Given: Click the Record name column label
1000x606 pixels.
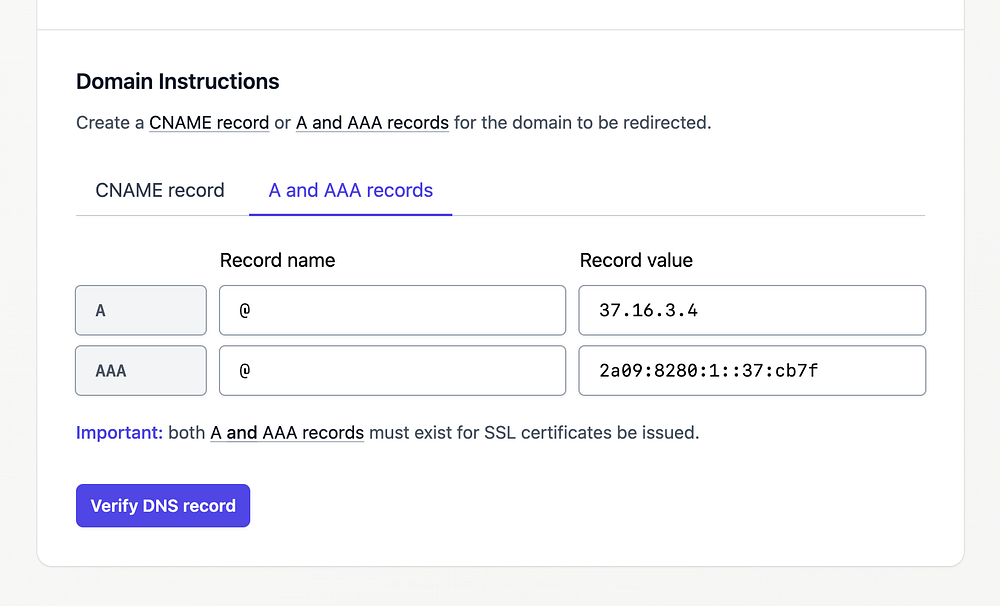Looking at the screenshot, I should click(x=277, y=260).
